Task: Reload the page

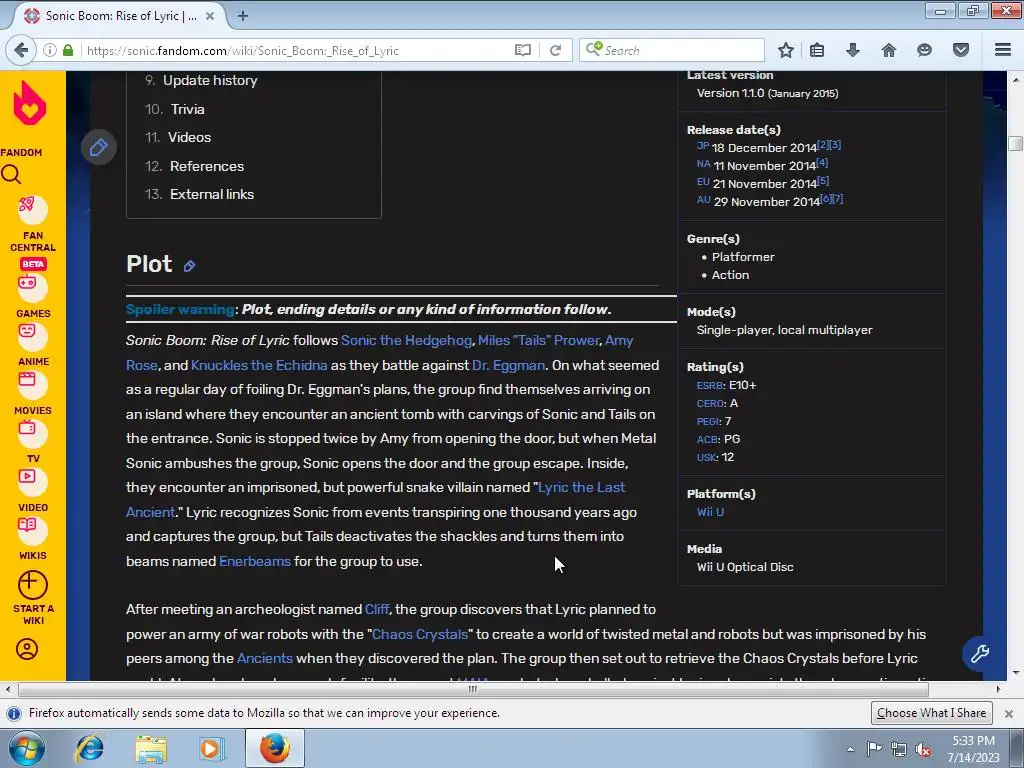Action: [x=555, y=50]
